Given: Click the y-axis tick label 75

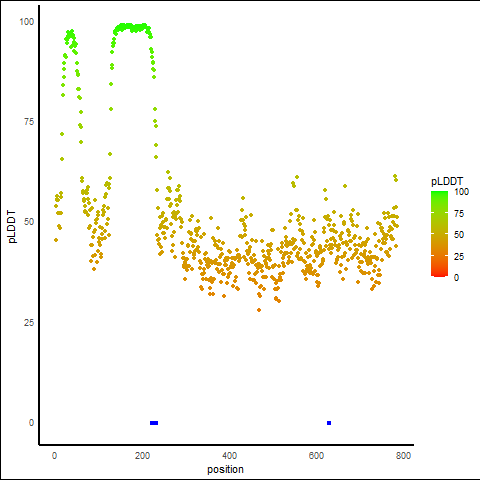Looking at the screenshot, I should tap(29, 122).
